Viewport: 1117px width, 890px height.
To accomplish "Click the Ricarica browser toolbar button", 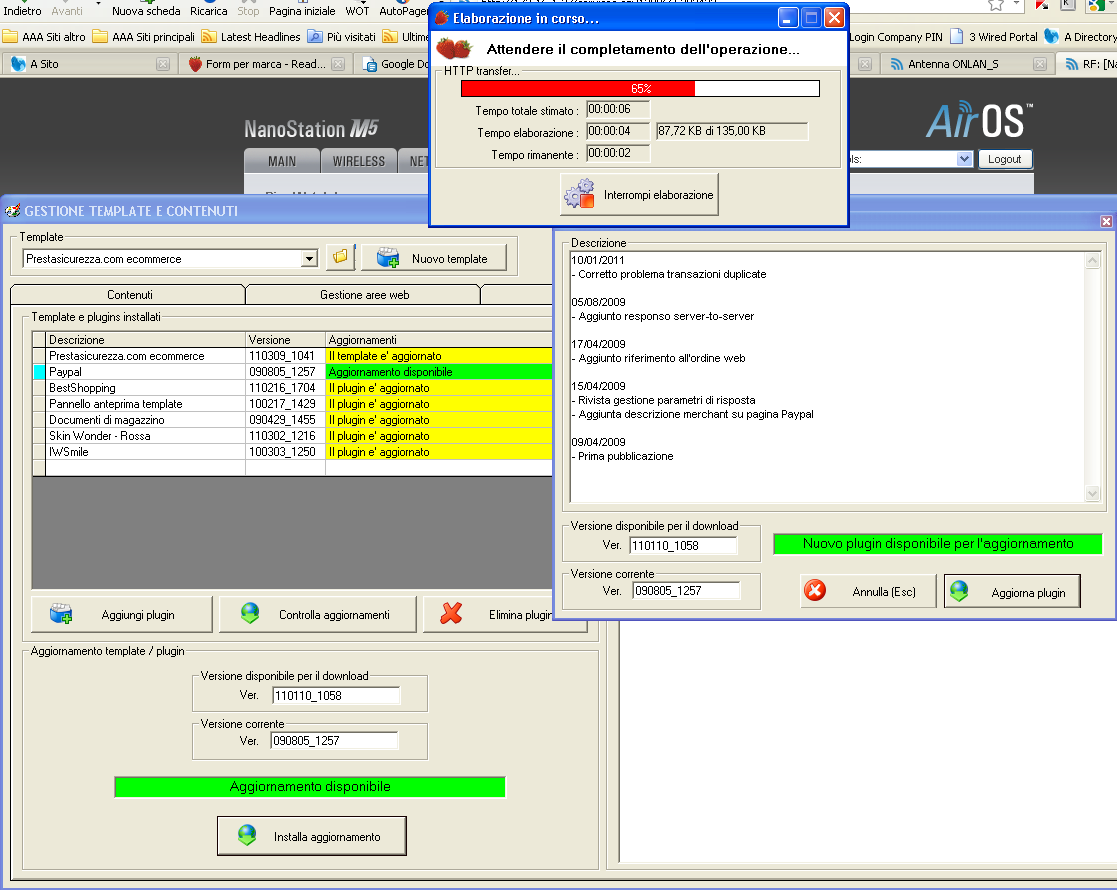I will [209, 9].
